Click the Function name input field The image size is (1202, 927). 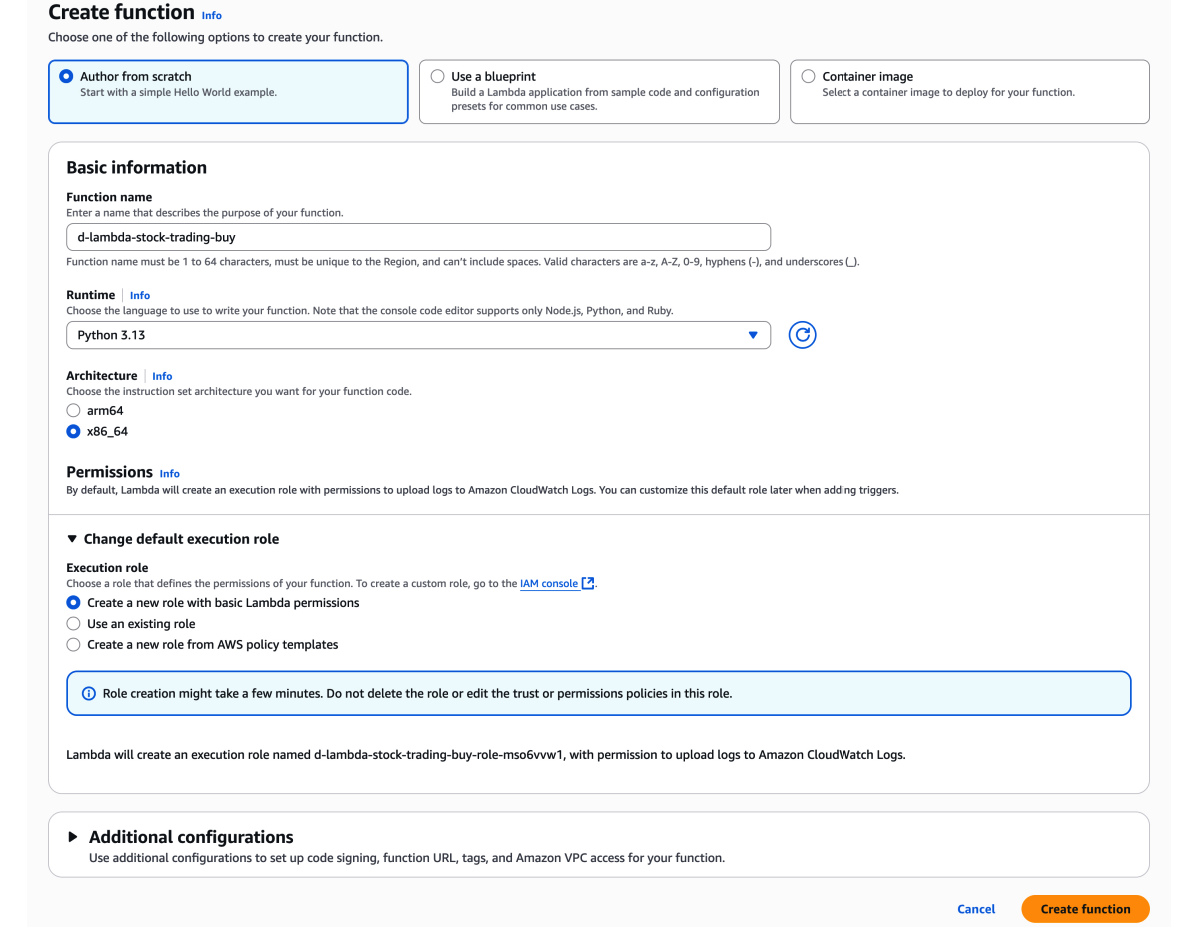click(x=418, y=237)
